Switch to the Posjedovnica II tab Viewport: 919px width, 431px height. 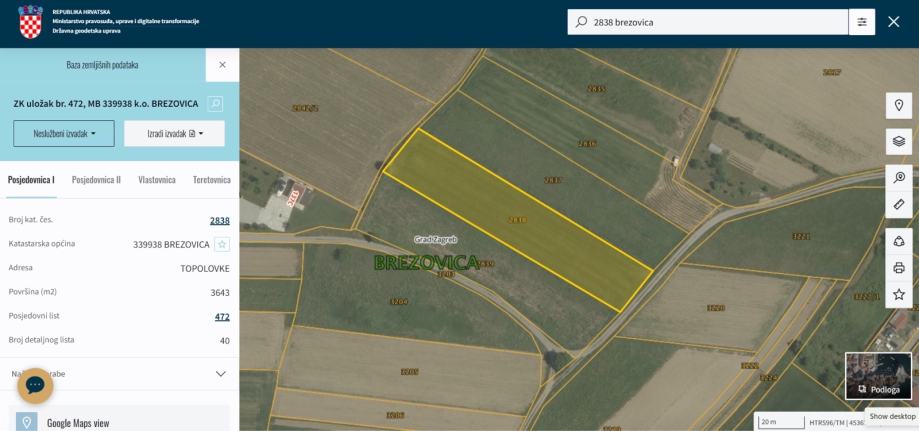(x=96, y=180)
